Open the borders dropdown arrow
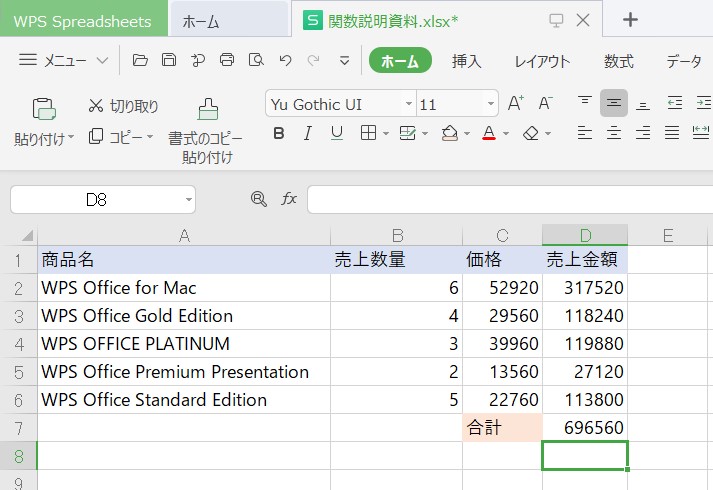The height and width of the screenshot is (490, 713). tap(386, 134)
